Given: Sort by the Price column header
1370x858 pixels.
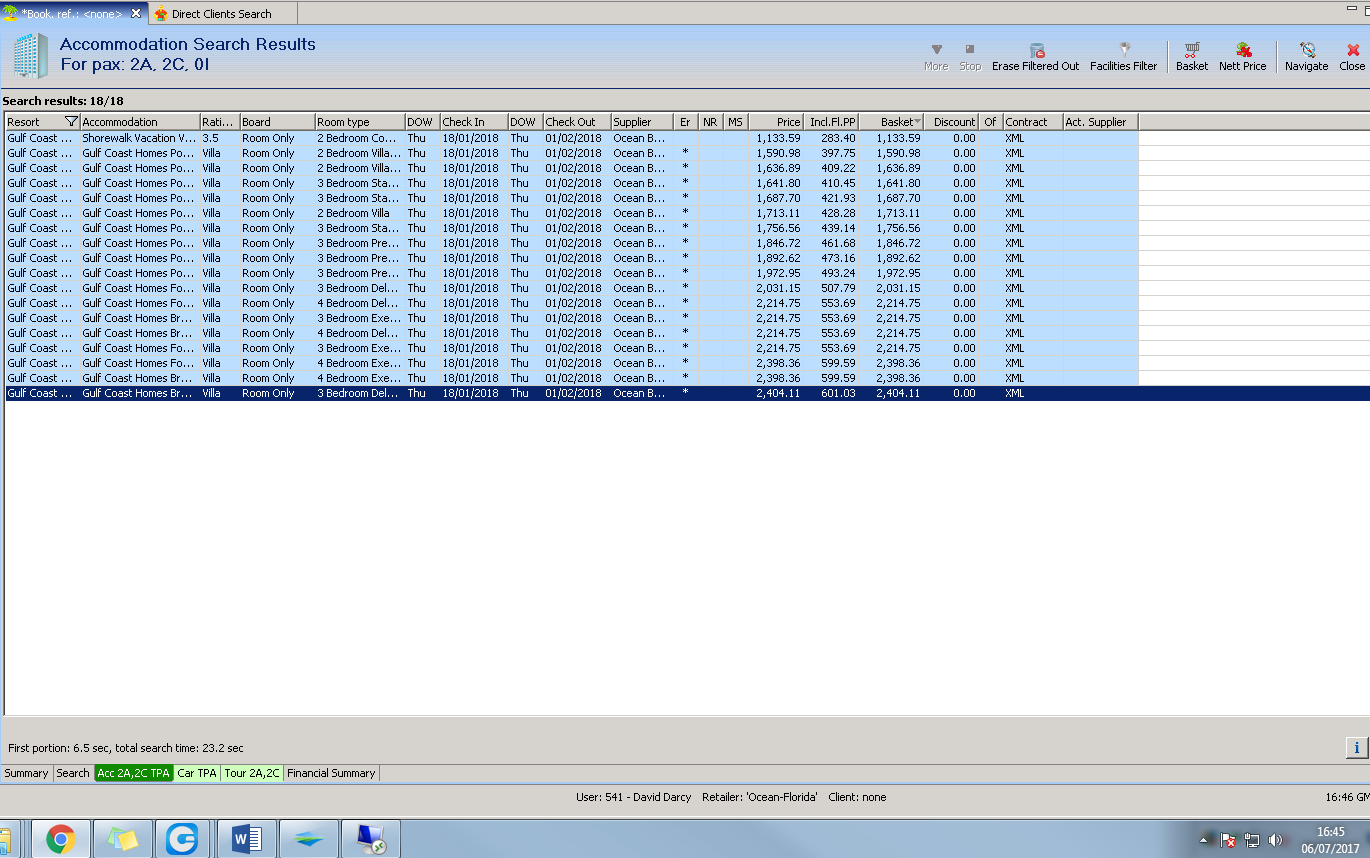Looking at the screenshot, I should click(x=777, y=122).
